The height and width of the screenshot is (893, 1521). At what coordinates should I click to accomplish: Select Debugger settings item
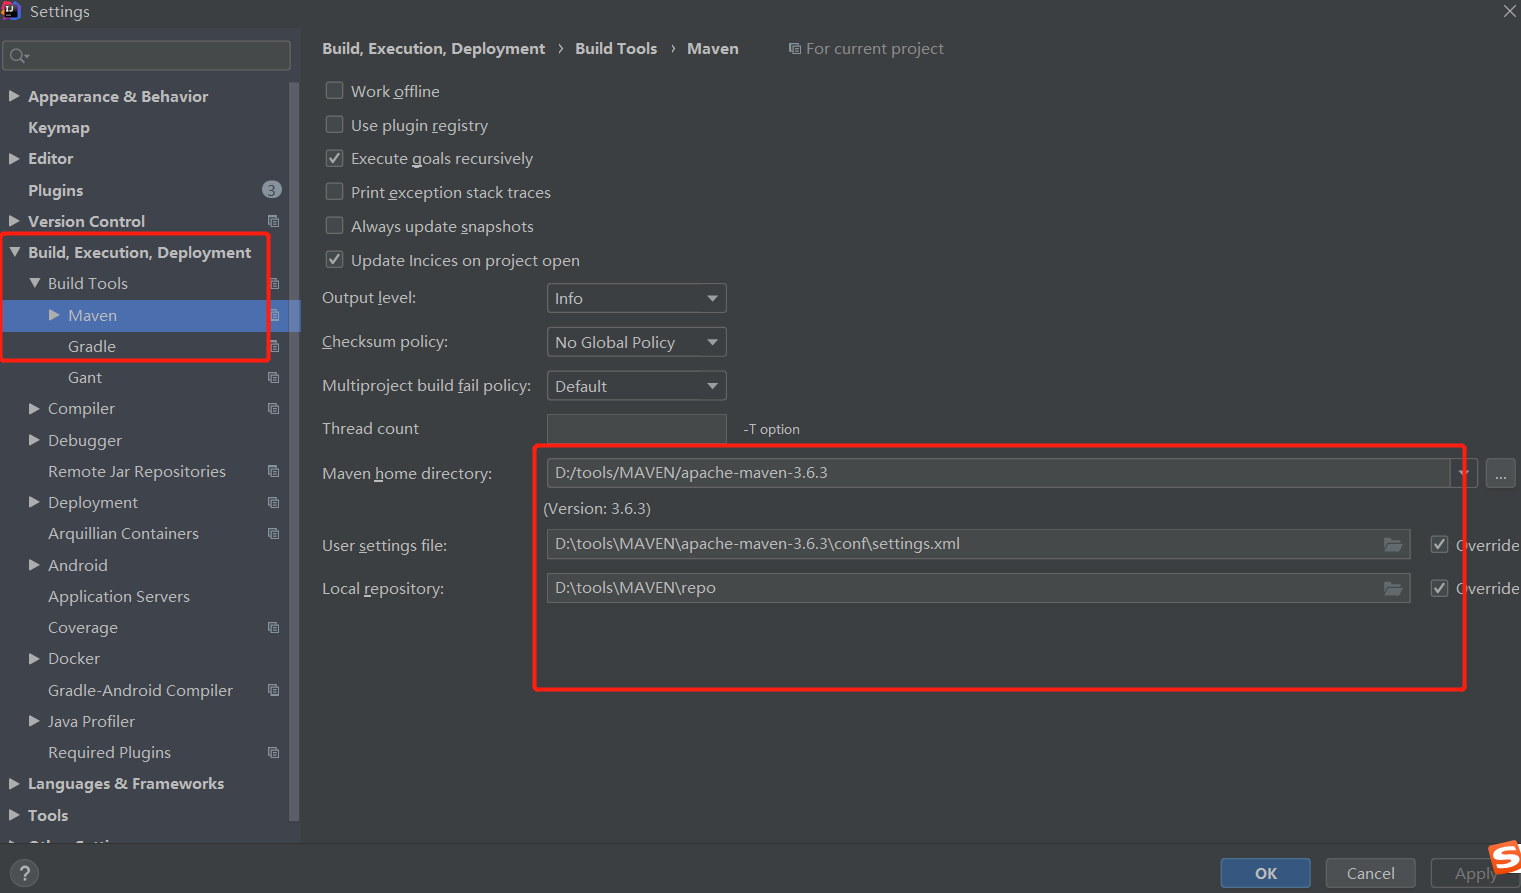85,440
